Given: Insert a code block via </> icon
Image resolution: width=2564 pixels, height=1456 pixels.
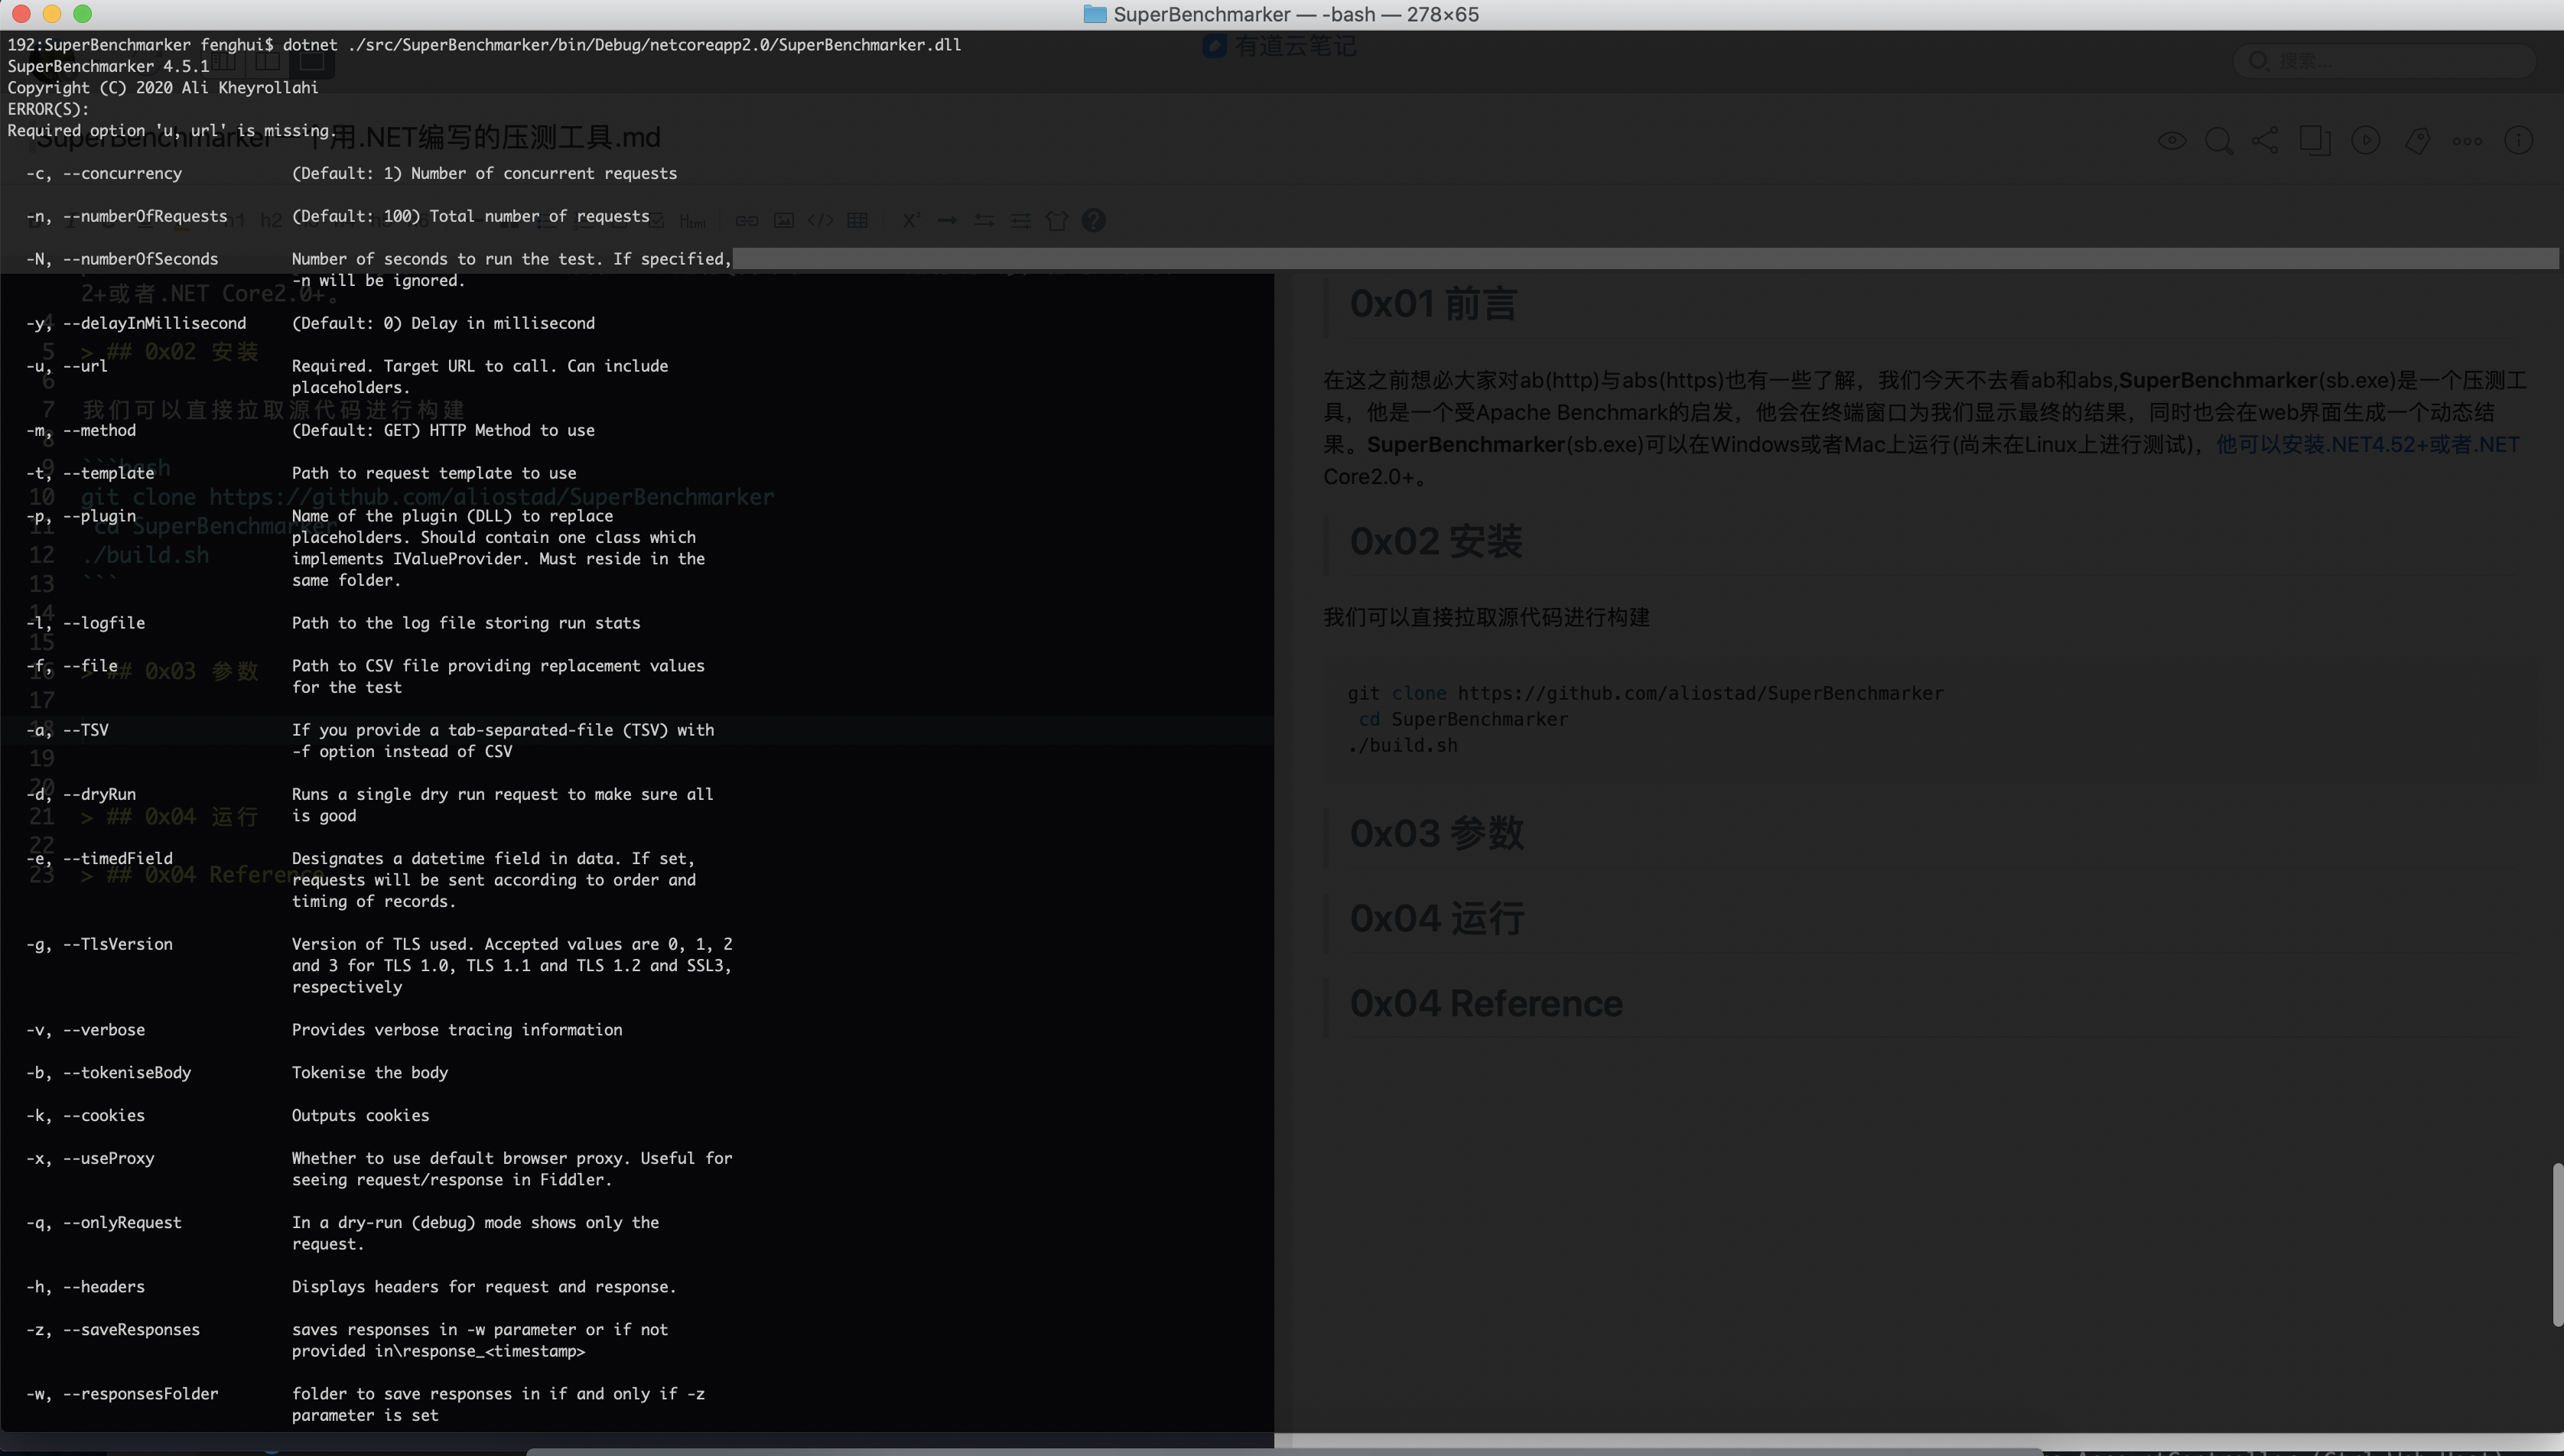Looking at the screenshot, I should (x=821, y=220).
